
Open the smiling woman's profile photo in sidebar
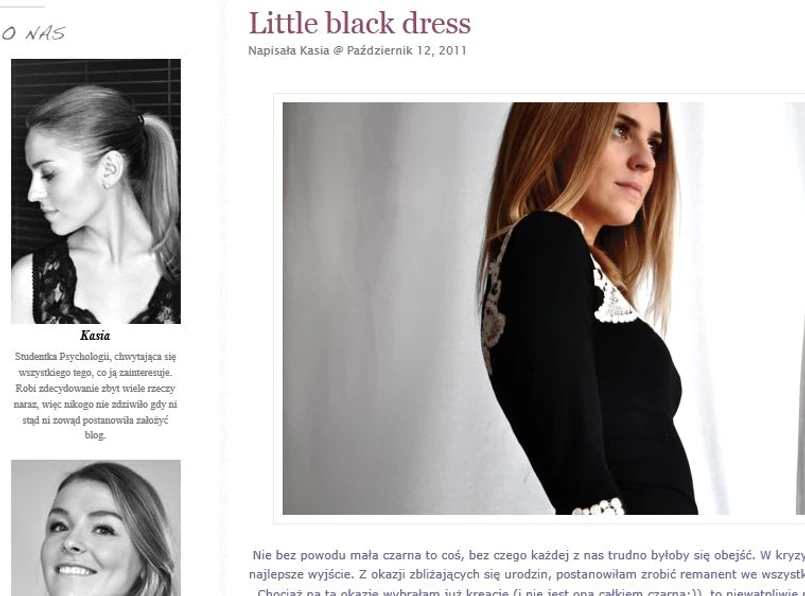(96, 528)
